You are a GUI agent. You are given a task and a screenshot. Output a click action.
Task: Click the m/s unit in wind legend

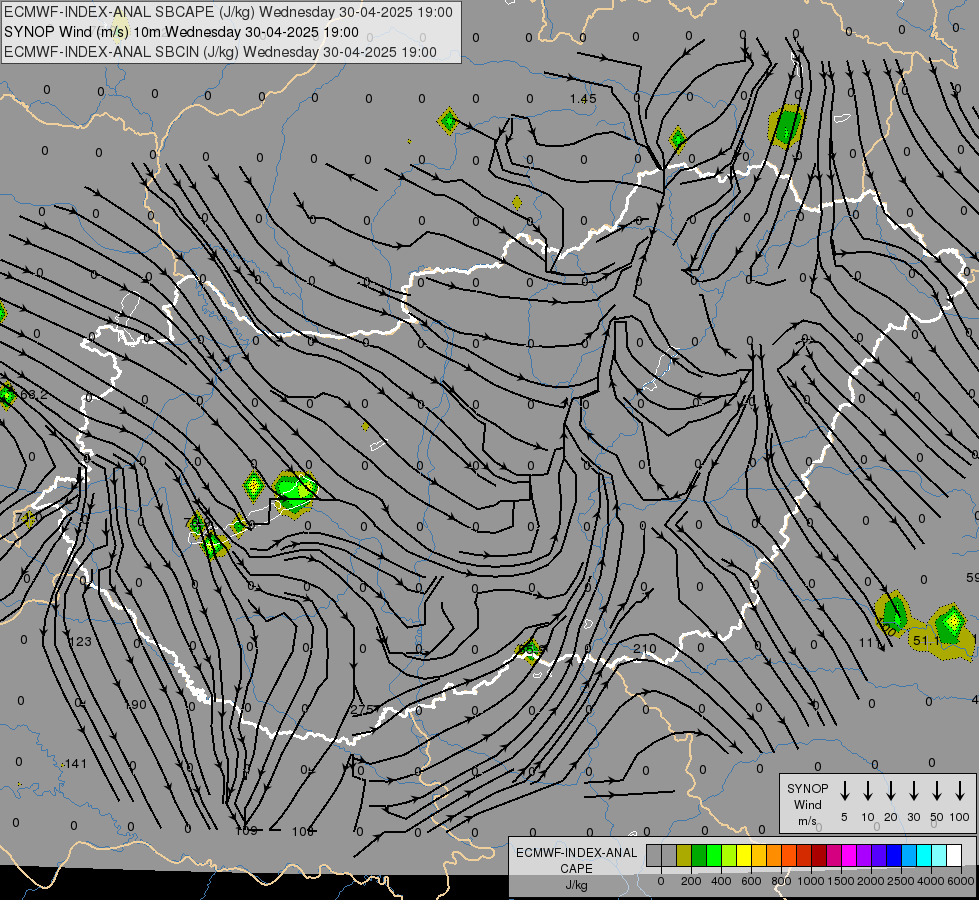tap(807, 821)
